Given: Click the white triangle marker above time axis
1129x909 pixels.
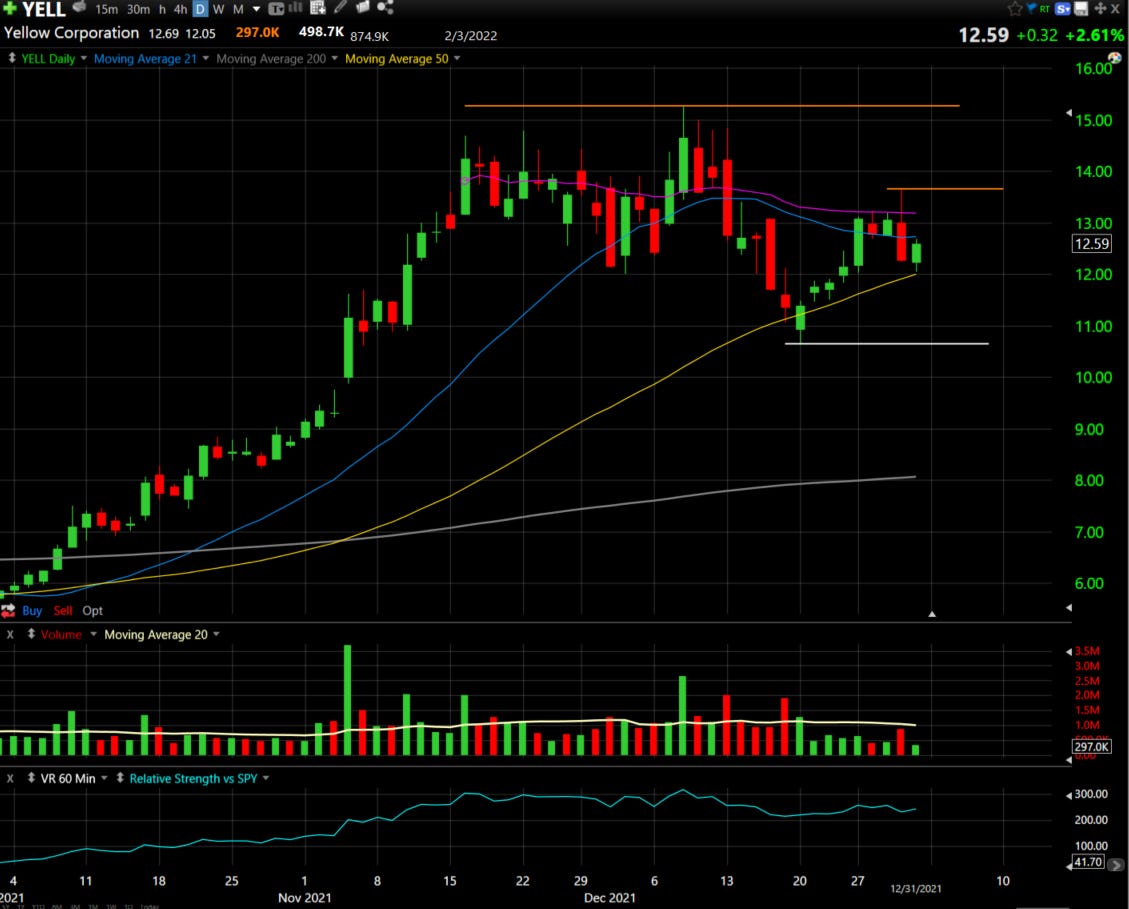Looking at the screenshot, I should tap(932, 614).
